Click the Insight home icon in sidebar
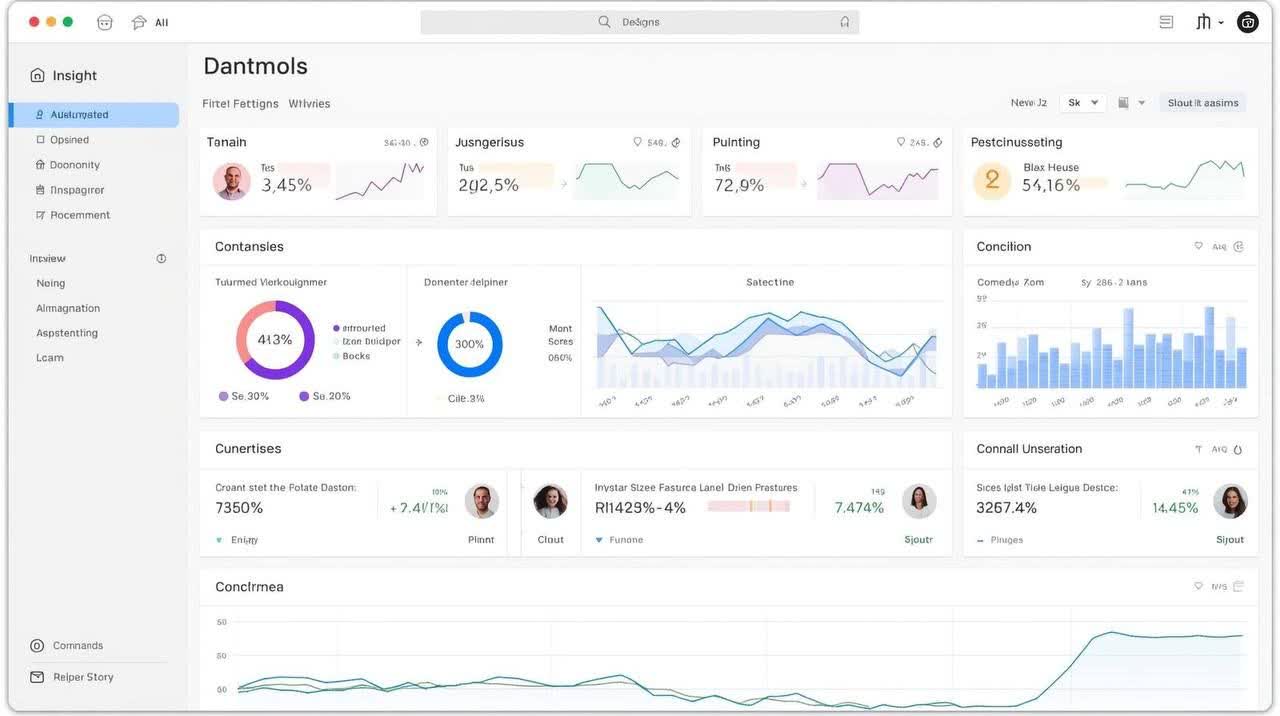1280x716 pixels. 37,76
